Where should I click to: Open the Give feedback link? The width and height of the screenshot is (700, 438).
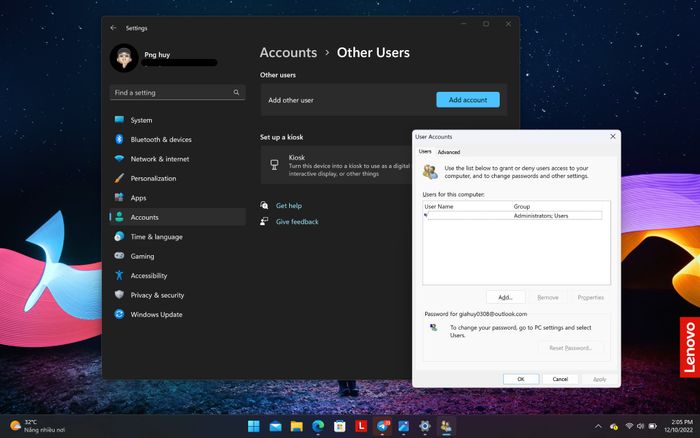(297, 222)
